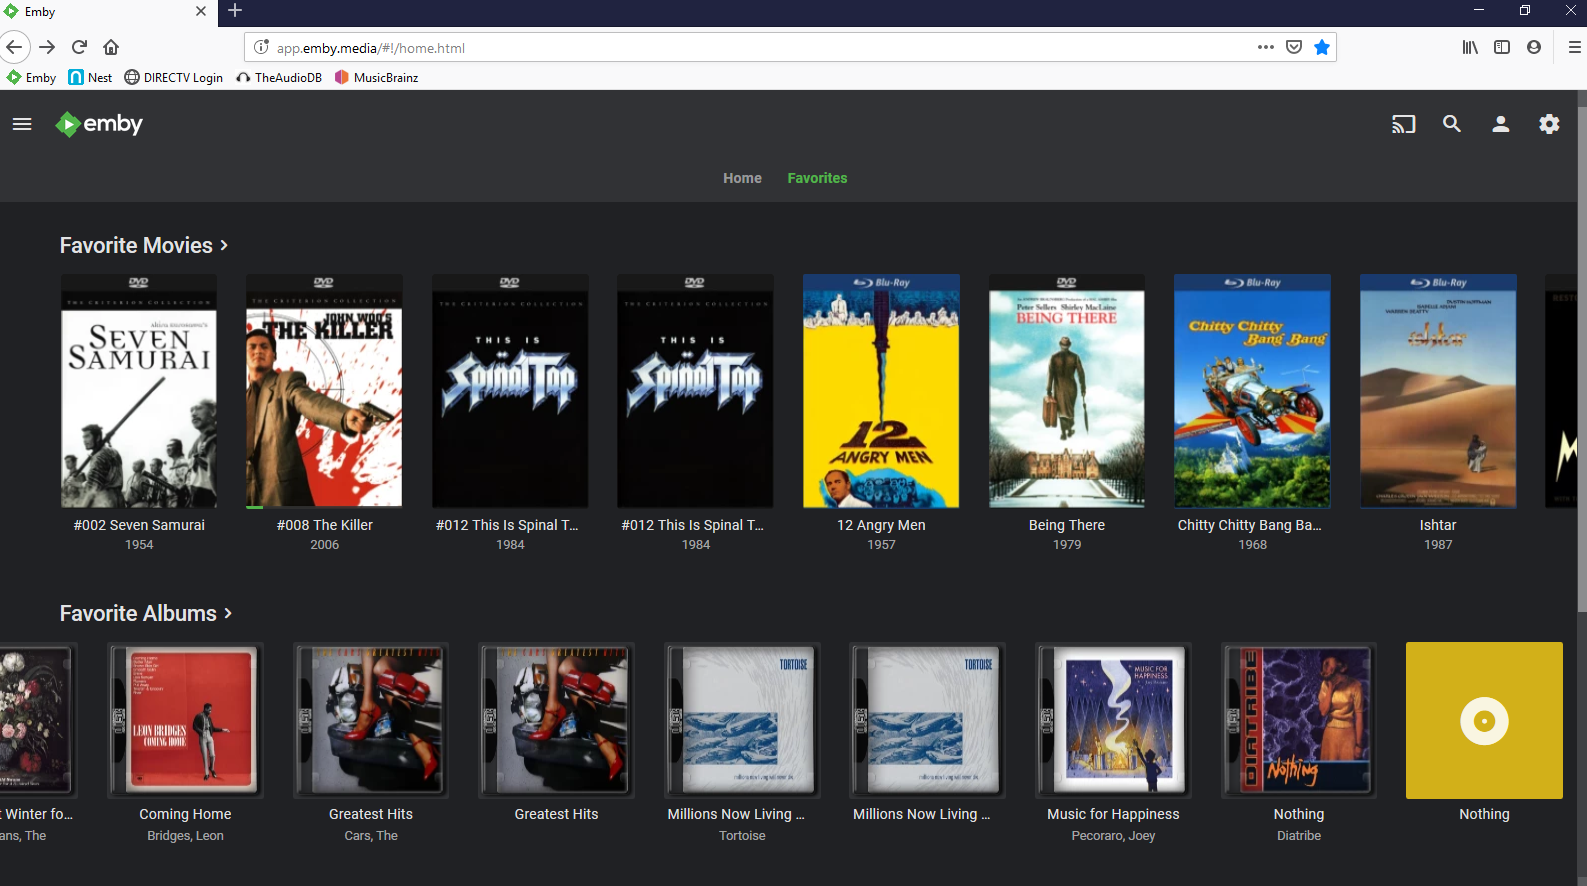Open the Music for Happiness album cover

(1113, 720)
